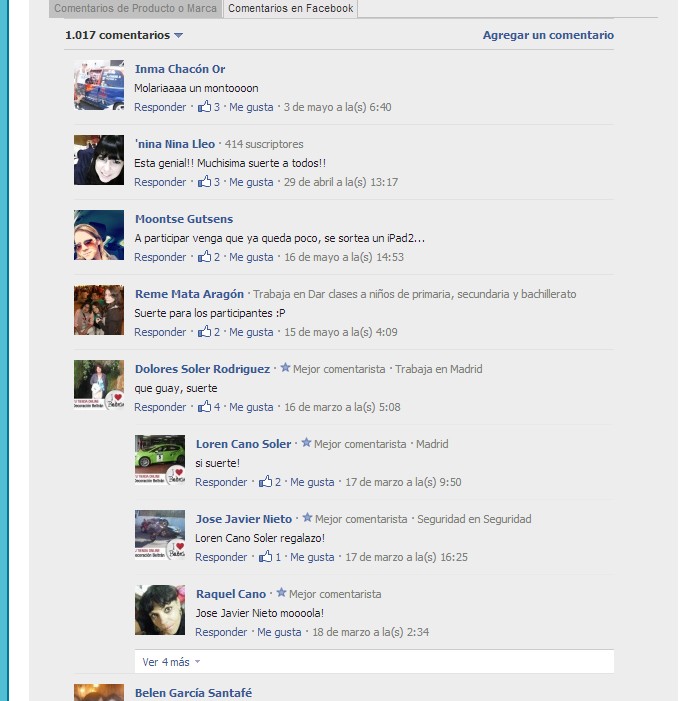Screen dimensions: 698x701
Task: Reply to Moontse Gutsens' comment via Responder
Action: (x=160, y=257)
